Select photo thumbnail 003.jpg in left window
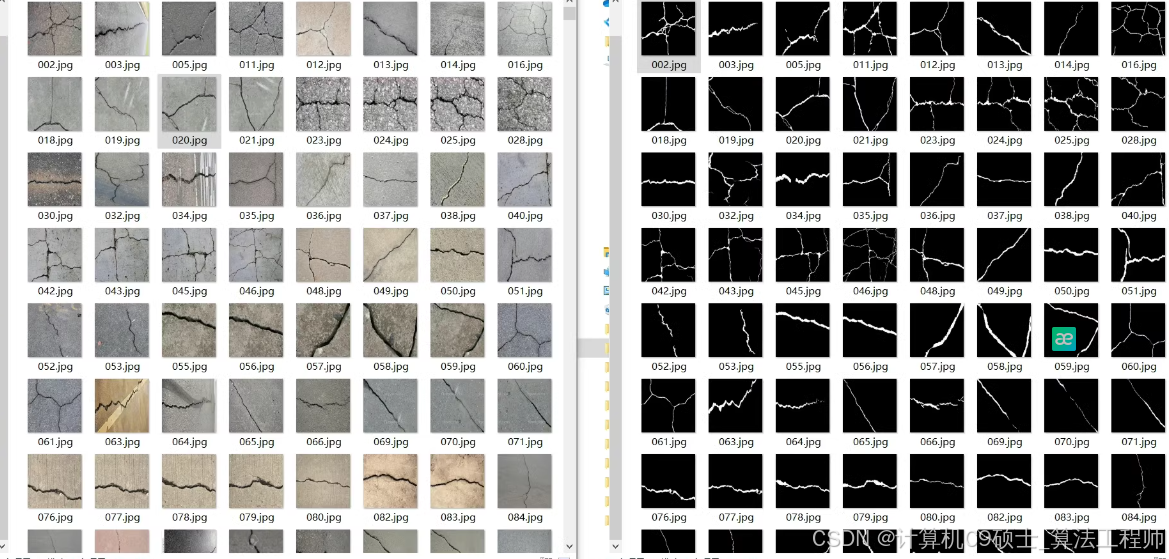The height and width of the screenshot is (559, 1169). tap(122, 28)
